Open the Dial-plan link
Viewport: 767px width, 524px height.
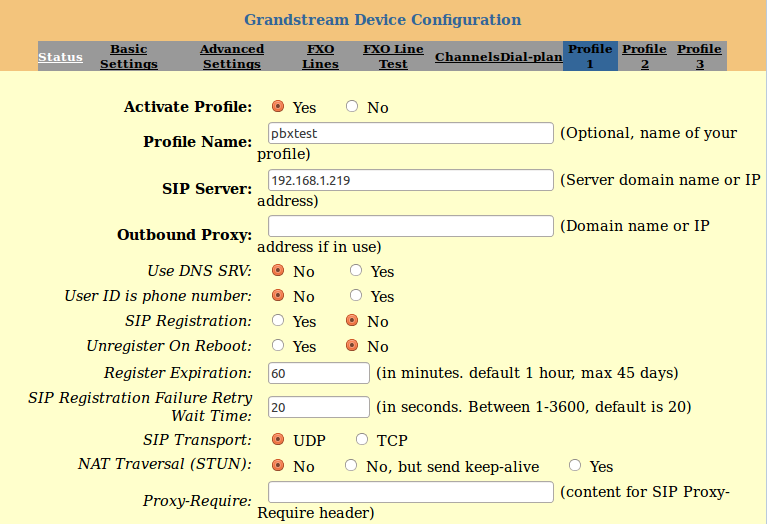pos(531,57)
